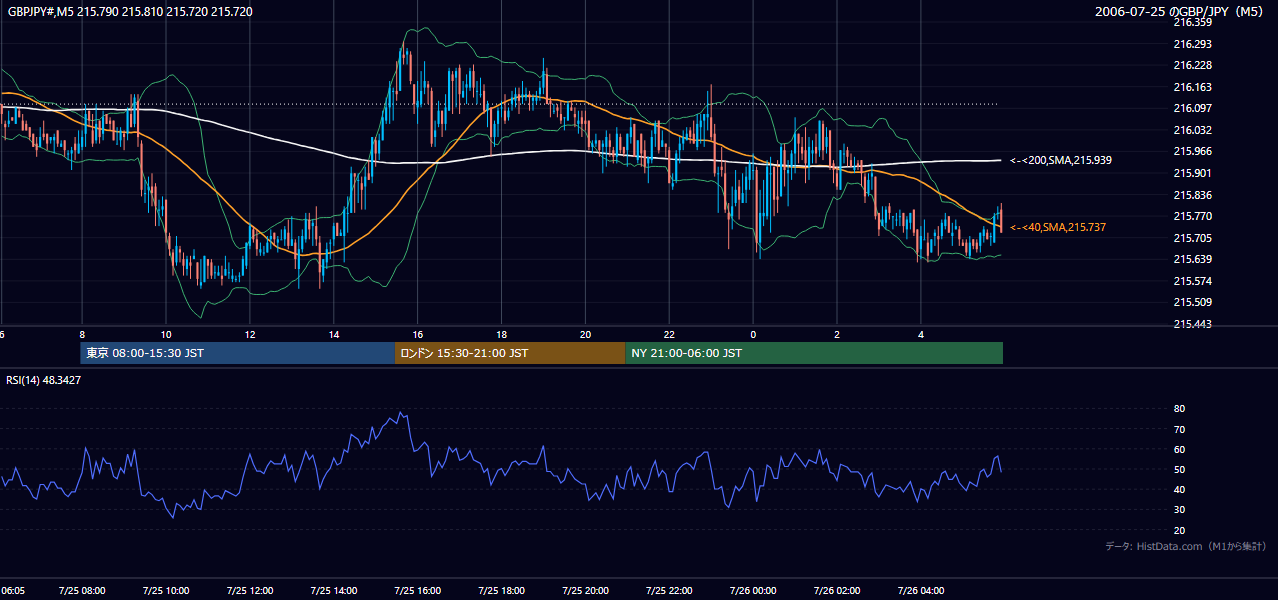
Task: Click price axis value 216.097
Action: tap(1192, 108)
